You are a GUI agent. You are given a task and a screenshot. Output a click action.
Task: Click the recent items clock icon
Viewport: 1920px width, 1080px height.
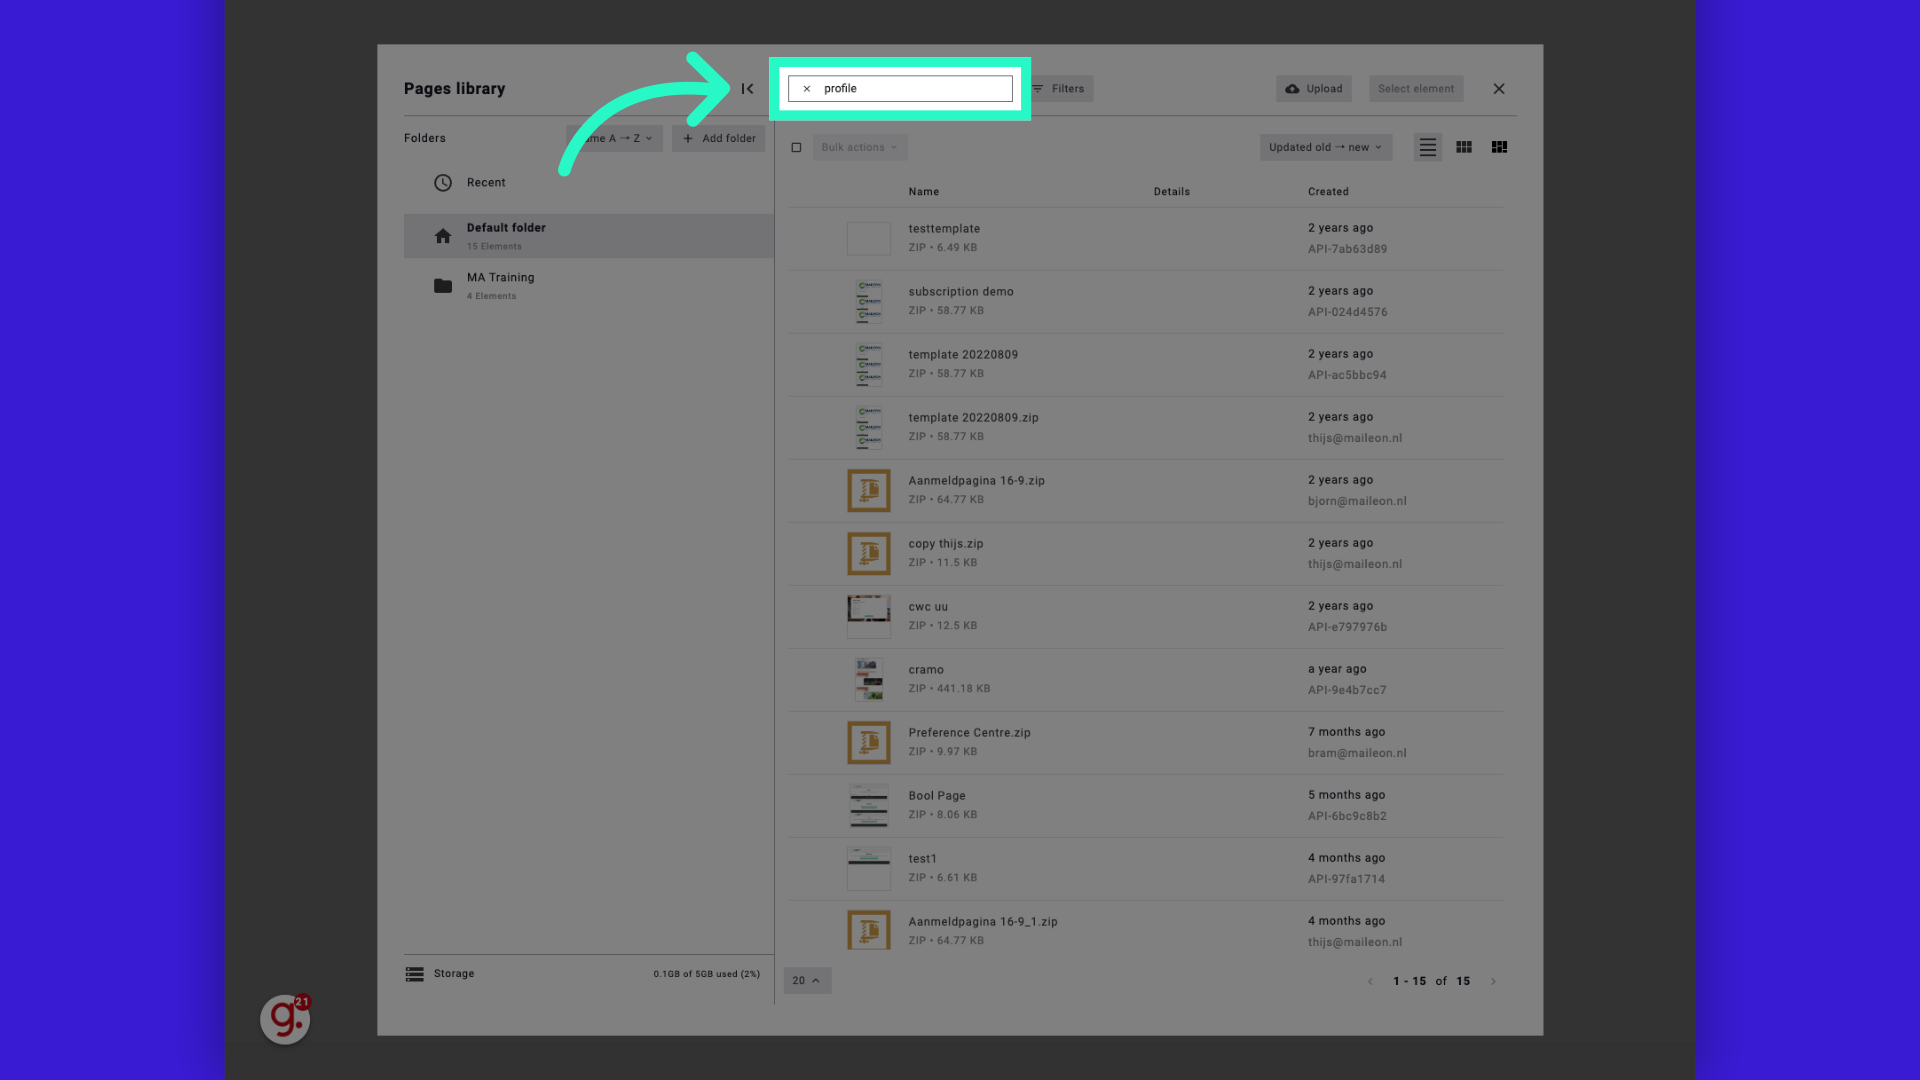[x=442, y=182]
